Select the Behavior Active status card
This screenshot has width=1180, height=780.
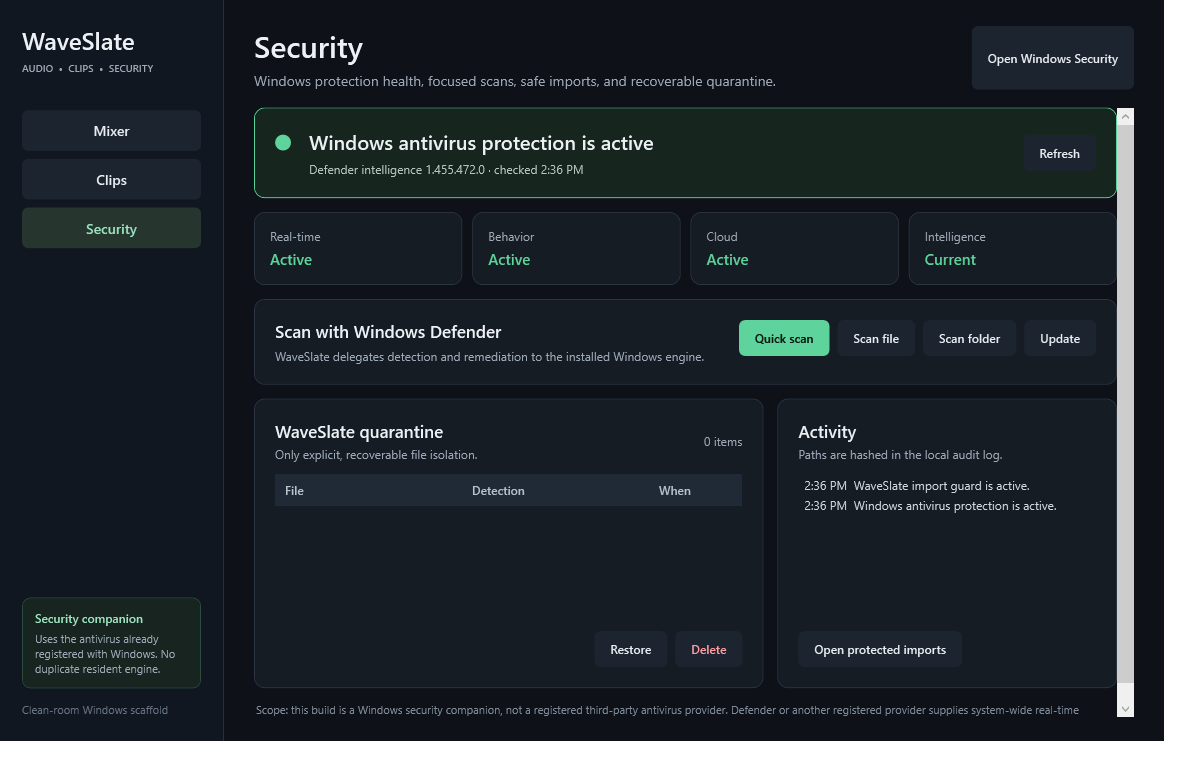576,248
